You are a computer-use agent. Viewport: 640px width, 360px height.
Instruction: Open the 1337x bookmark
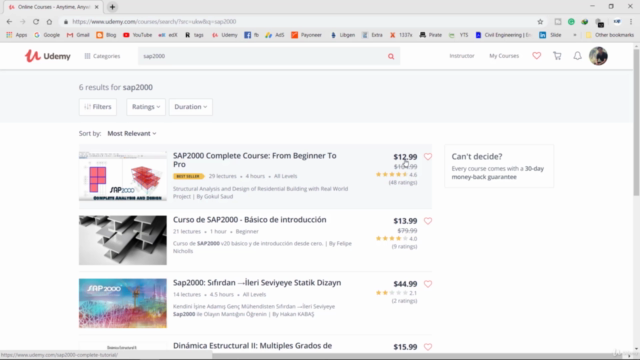tap(401, 35)
